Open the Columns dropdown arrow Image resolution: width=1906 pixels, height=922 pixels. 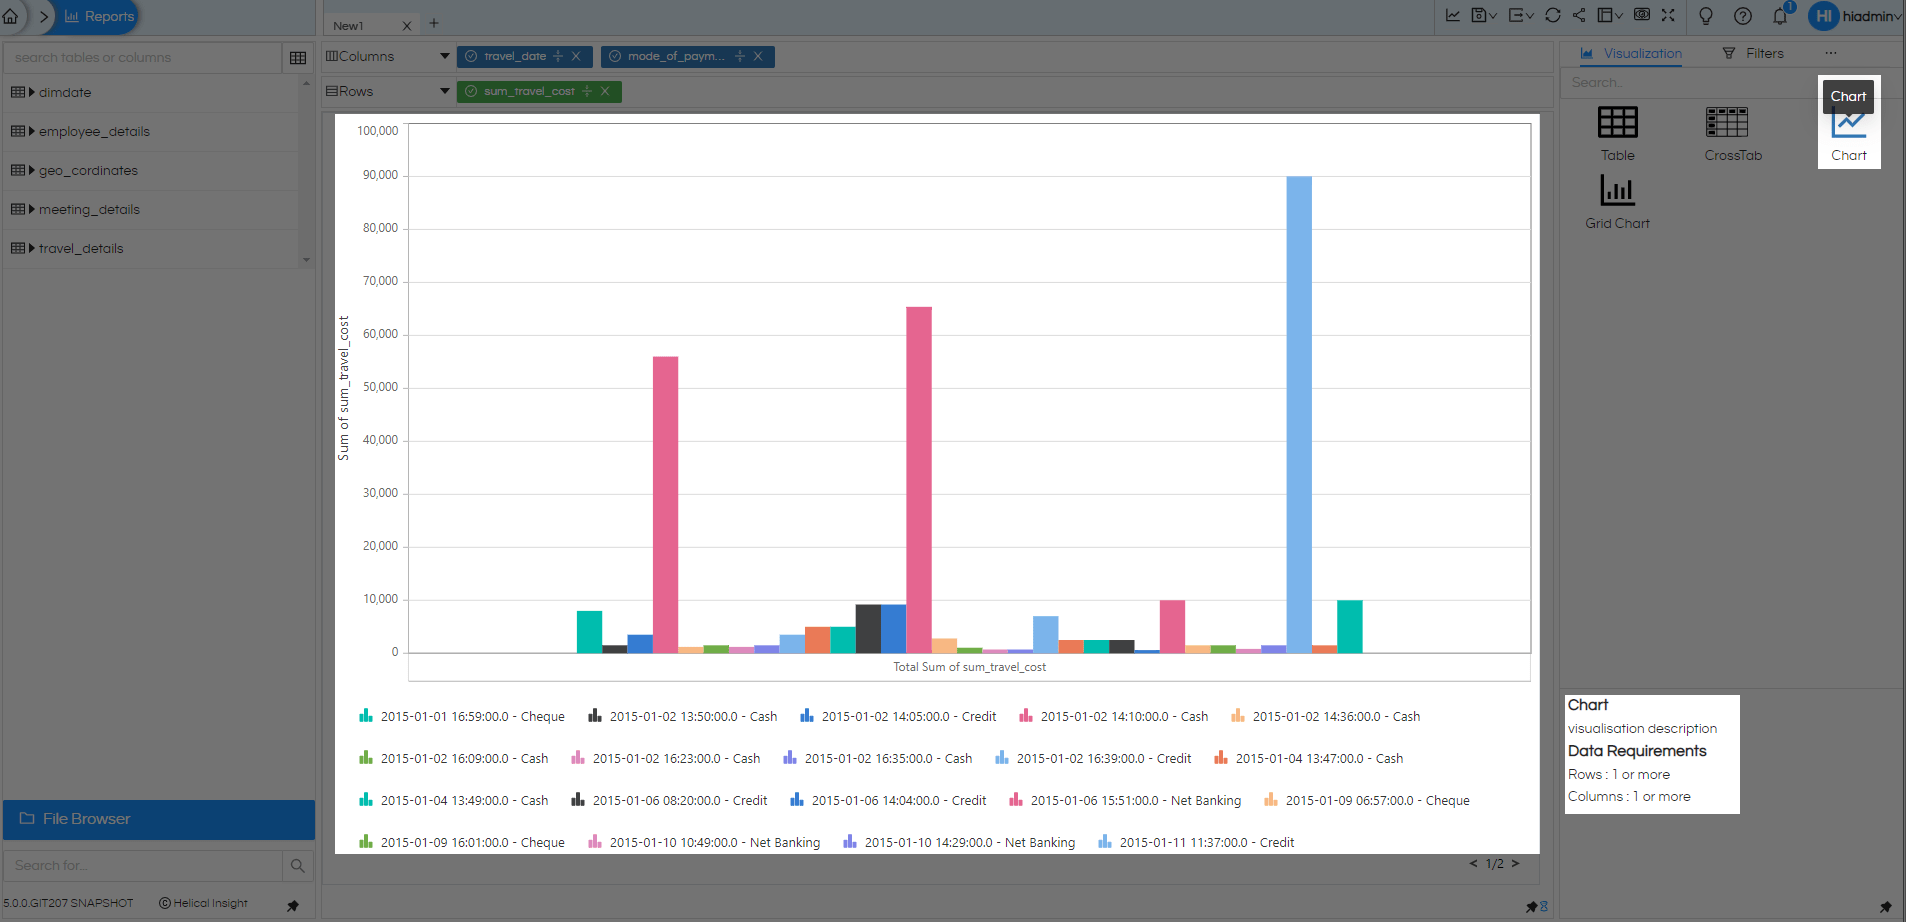click(443, 56)
